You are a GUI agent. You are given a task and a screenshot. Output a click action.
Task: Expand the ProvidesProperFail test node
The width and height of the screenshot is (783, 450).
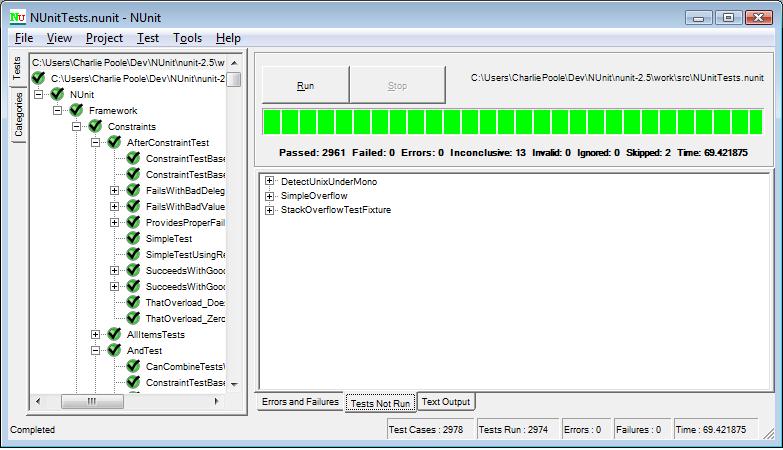point(114,222)
